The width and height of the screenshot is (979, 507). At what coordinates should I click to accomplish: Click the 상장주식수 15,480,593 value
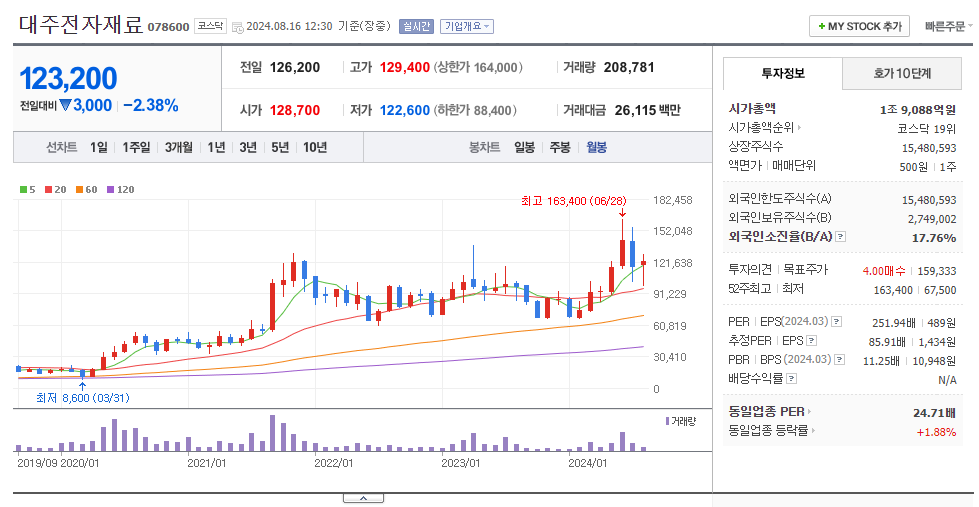click(x=929, y=148)
